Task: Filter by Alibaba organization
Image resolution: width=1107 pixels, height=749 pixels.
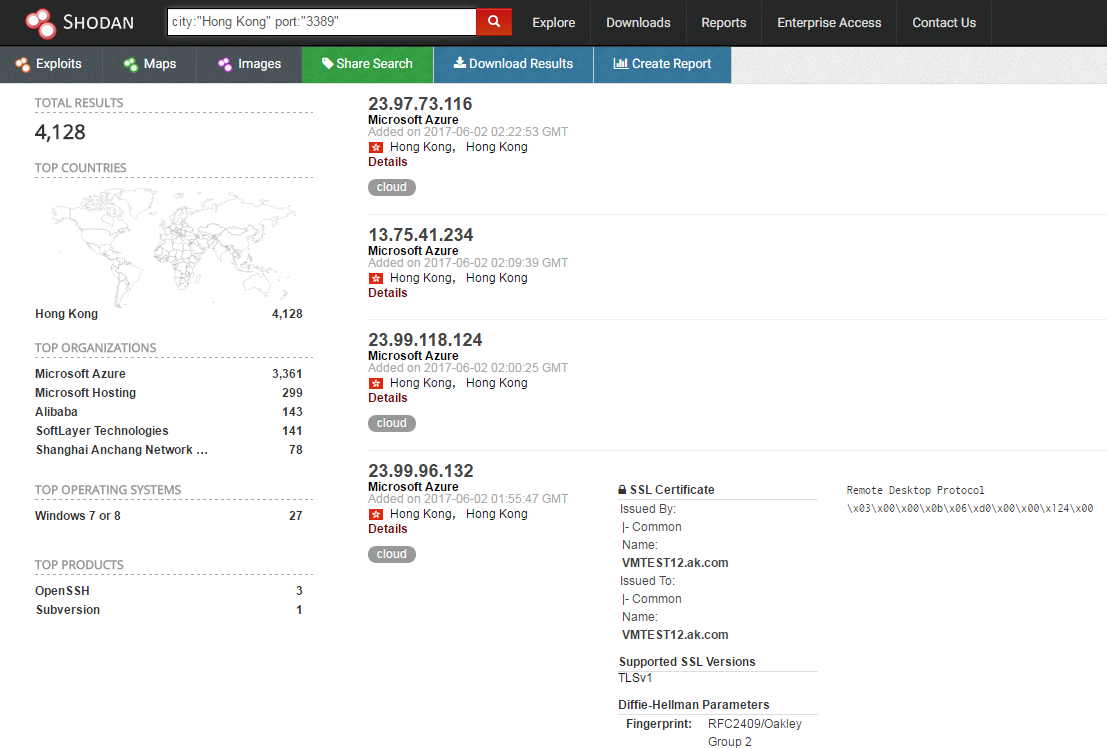Action: [56, 412]
